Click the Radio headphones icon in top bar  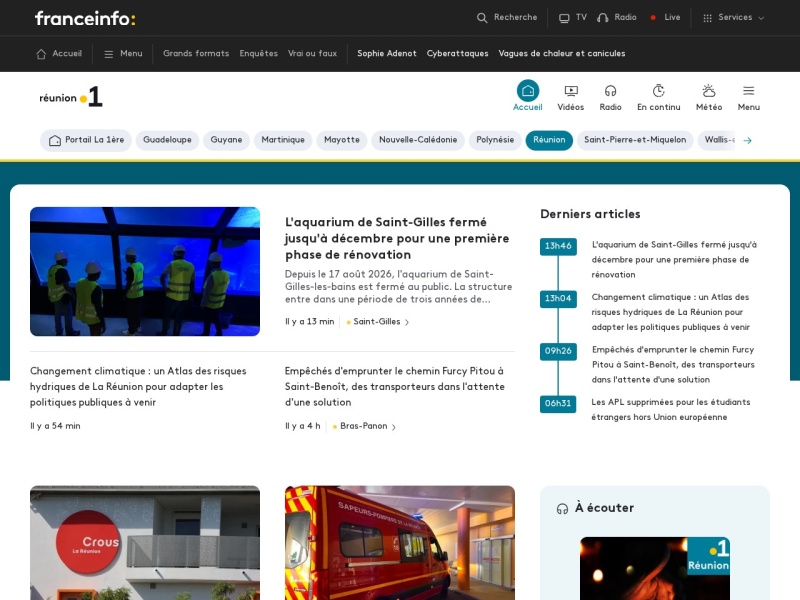(x=603, y=18)
